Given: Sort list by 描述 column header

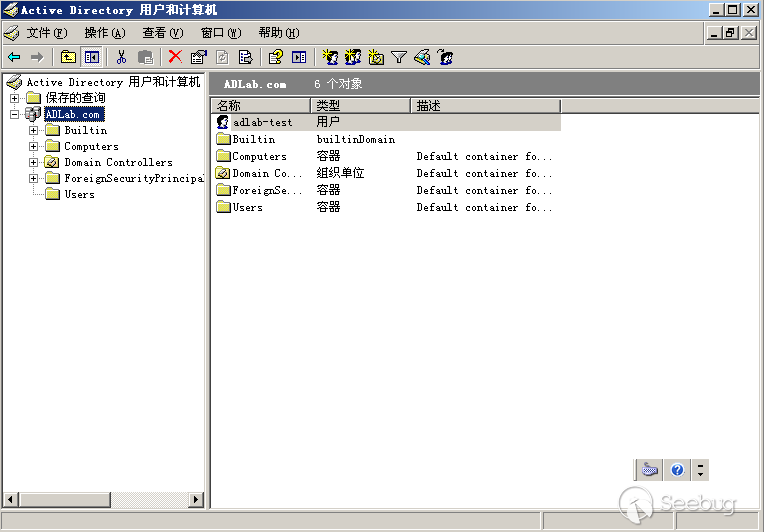Looking at the screenshot, I should coord(486,106).
